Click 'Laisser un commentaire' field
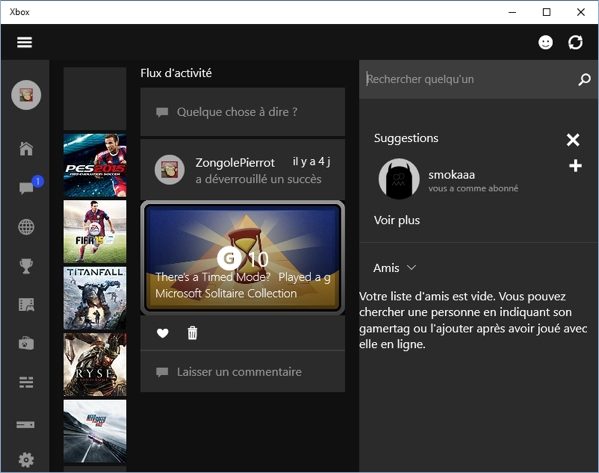Screen dimensions: 599x473 (243, 372)
